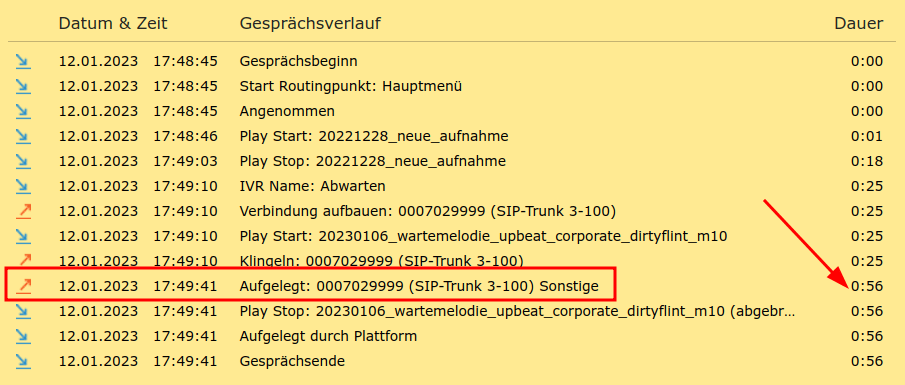This screenshot has width=905, height=385.
Task: Click the Gesprächsverlauf column header
Action: (x=310, y=24)
